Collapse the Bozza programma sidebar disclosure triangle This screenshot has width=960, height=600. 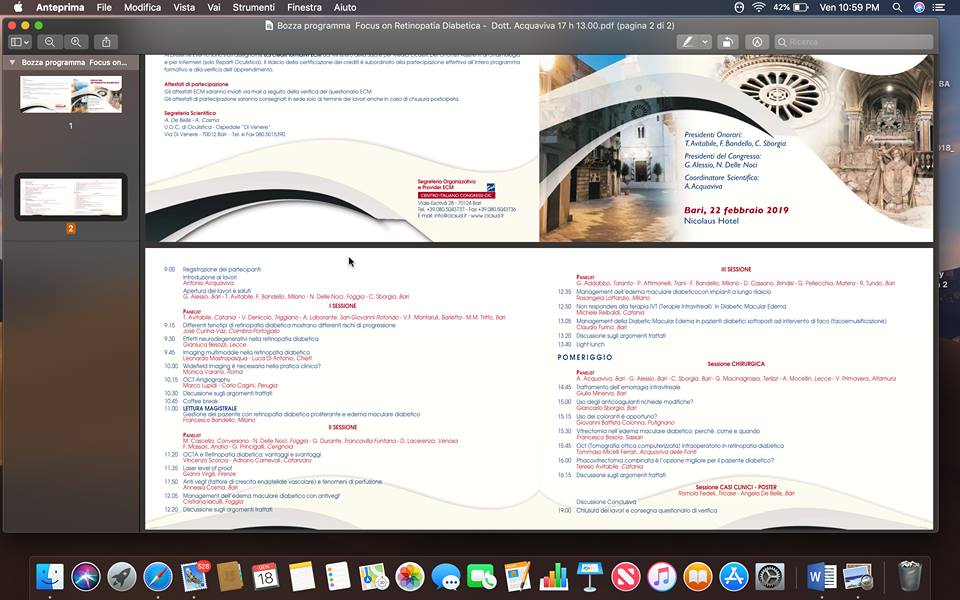12,62
